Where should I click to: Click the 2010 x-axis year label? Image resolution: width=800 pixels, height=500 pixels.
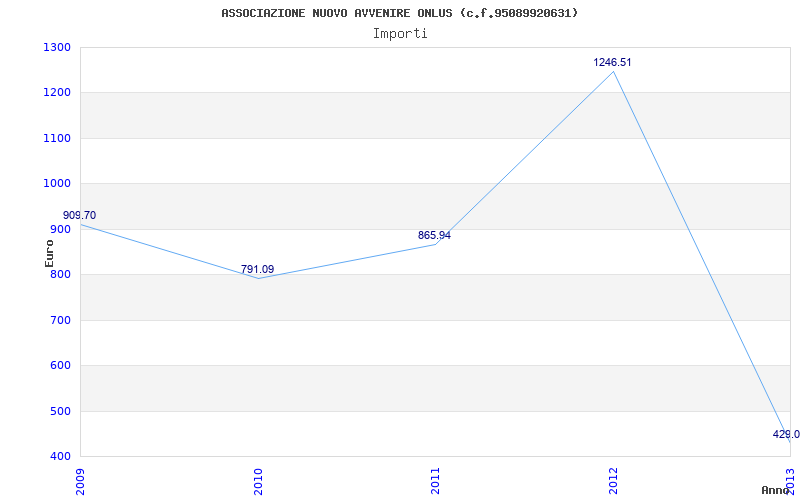(258, 481)
